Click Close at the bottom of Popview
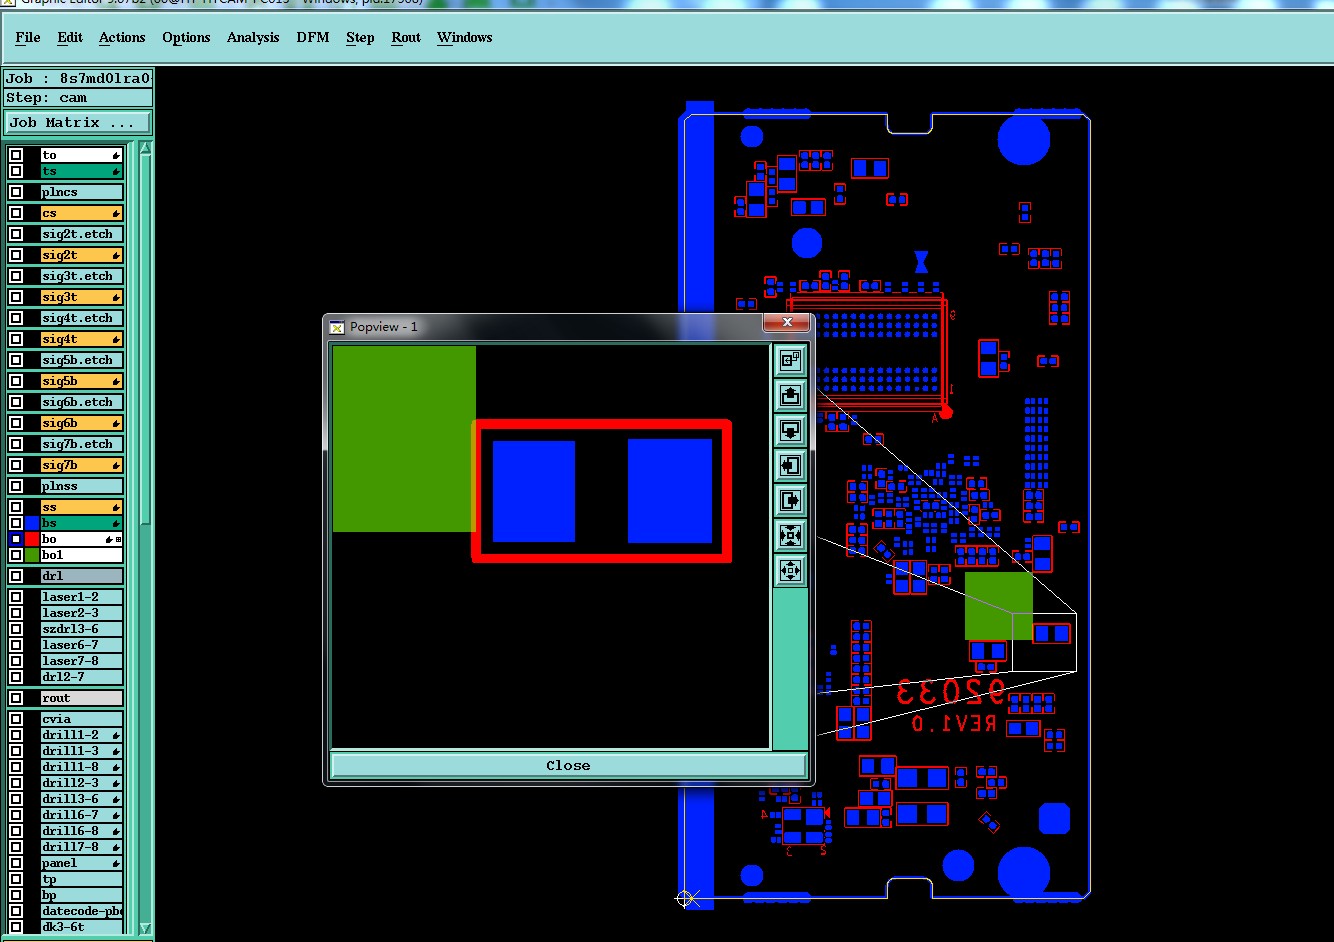 568,765
